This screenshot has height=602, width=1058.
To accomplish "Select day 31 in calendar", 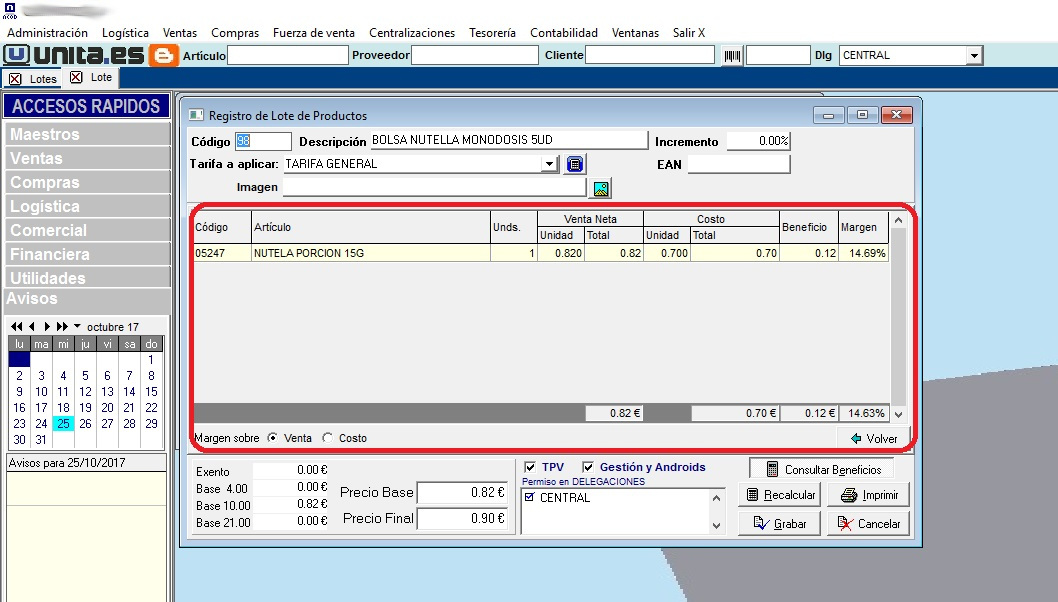I will coord(41,439).
